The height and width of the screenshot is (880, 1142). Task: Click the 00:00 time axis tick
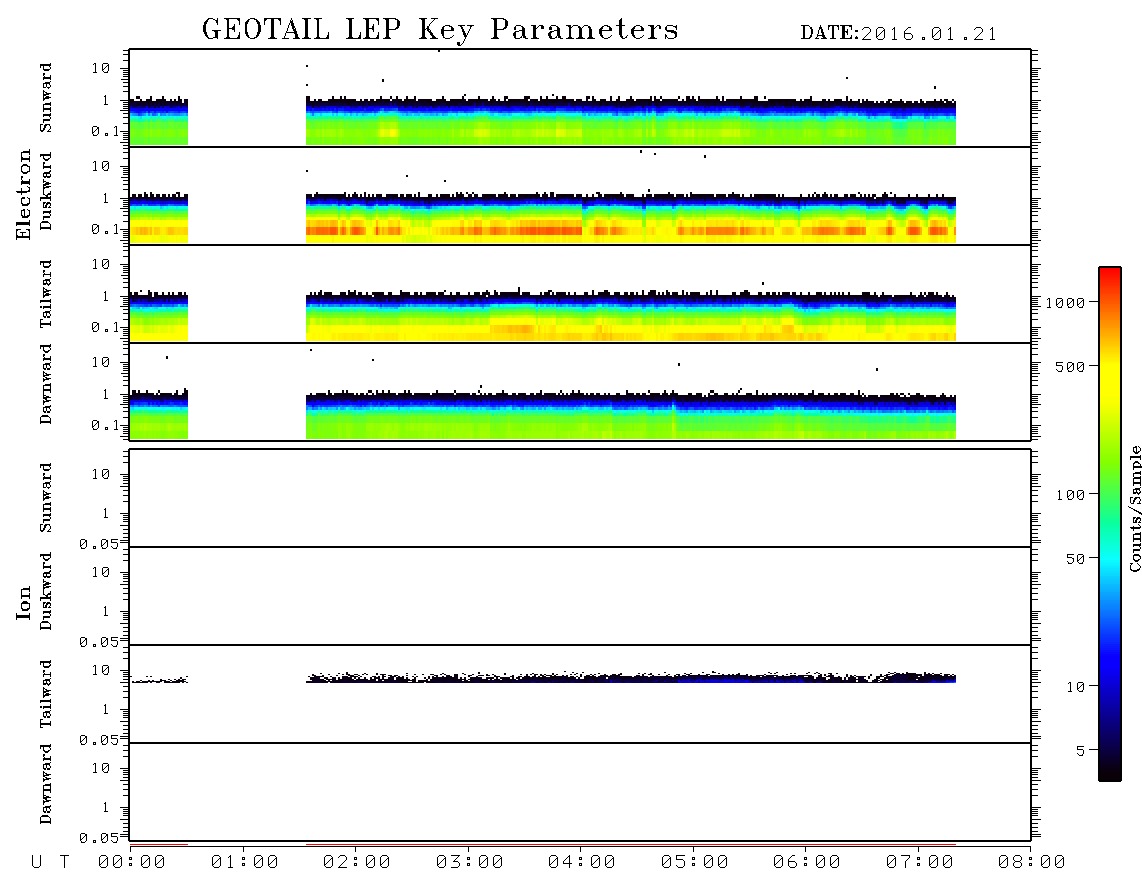pos(132,862)
